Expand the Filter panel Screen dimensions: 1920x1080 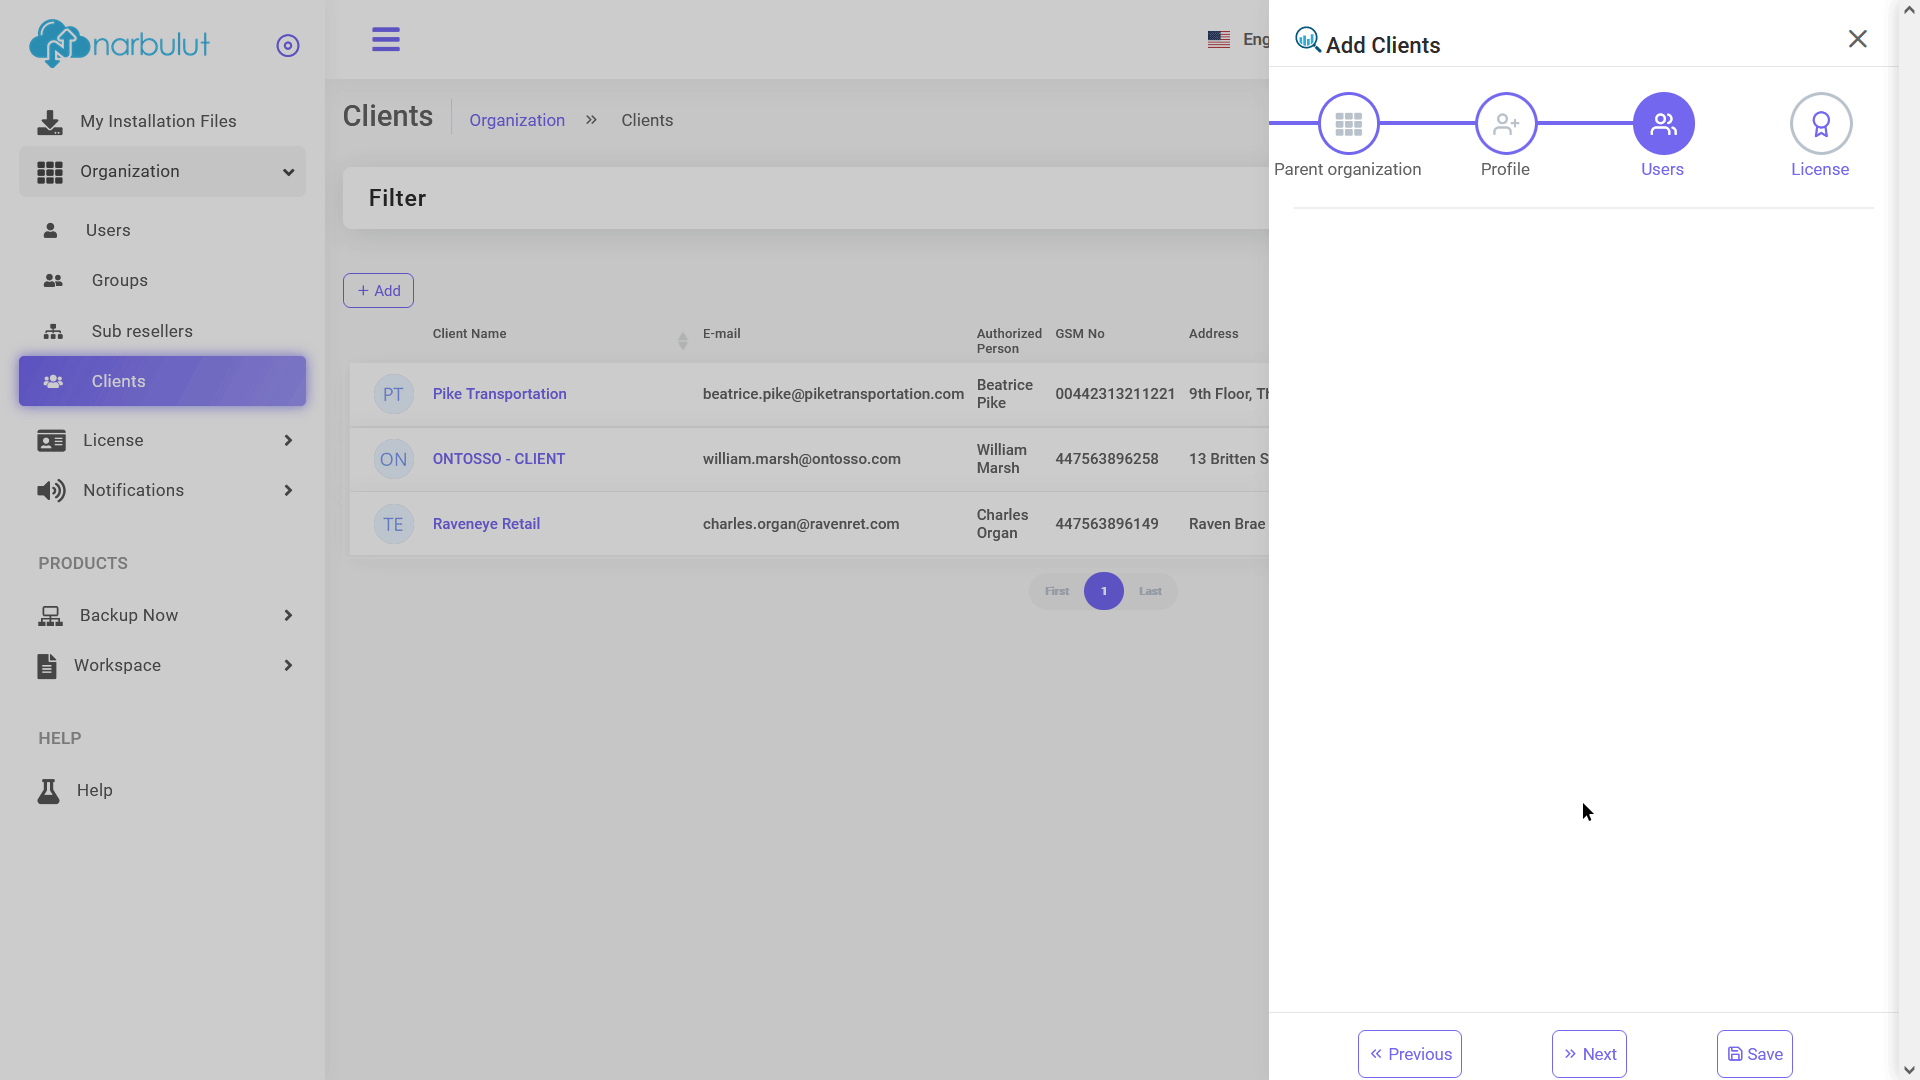[806, 198]
